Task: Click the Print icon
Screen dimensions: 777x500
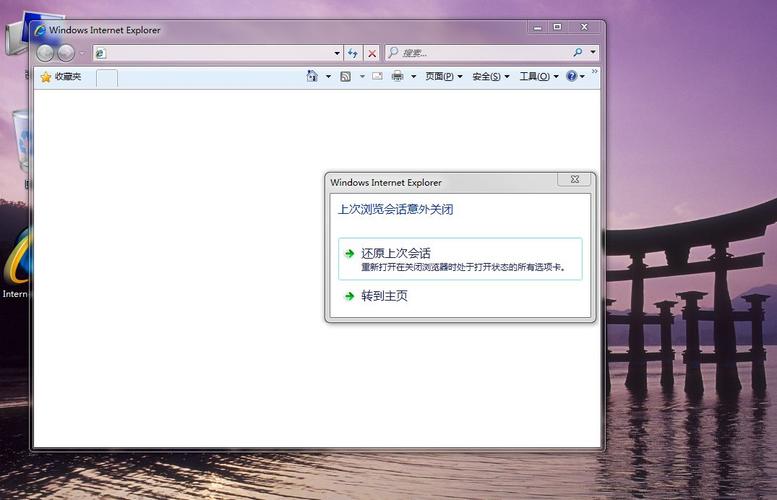Action: (x=397, y=76)
